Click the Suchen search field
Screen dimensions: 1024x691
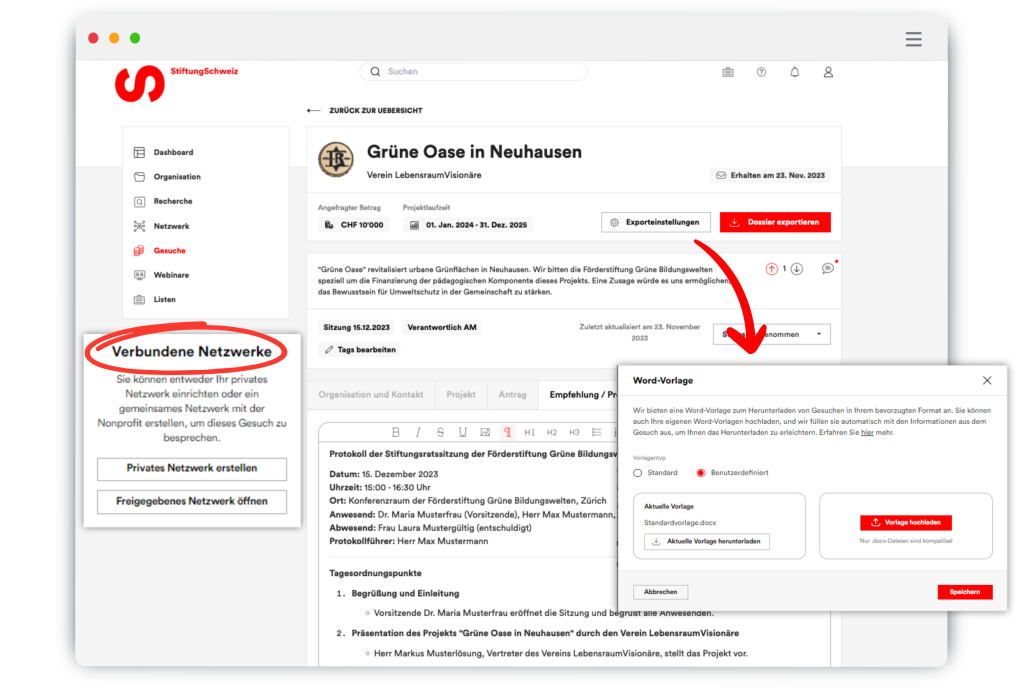(475, 72)
